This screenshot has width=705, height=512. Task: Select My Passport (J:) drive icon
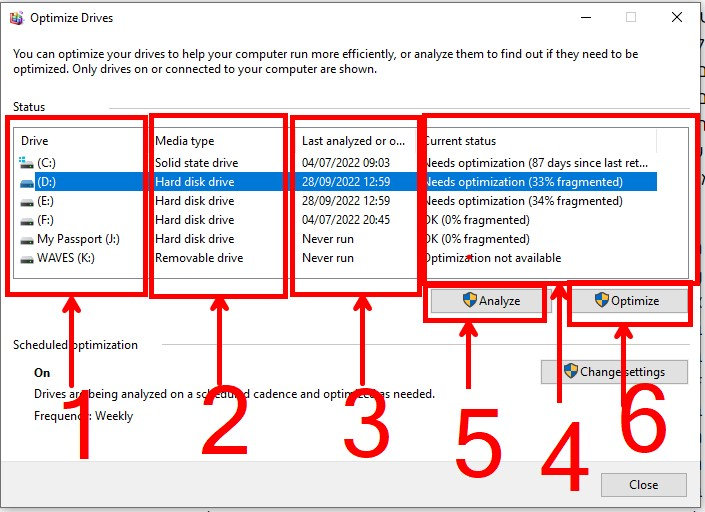(27, 240)
